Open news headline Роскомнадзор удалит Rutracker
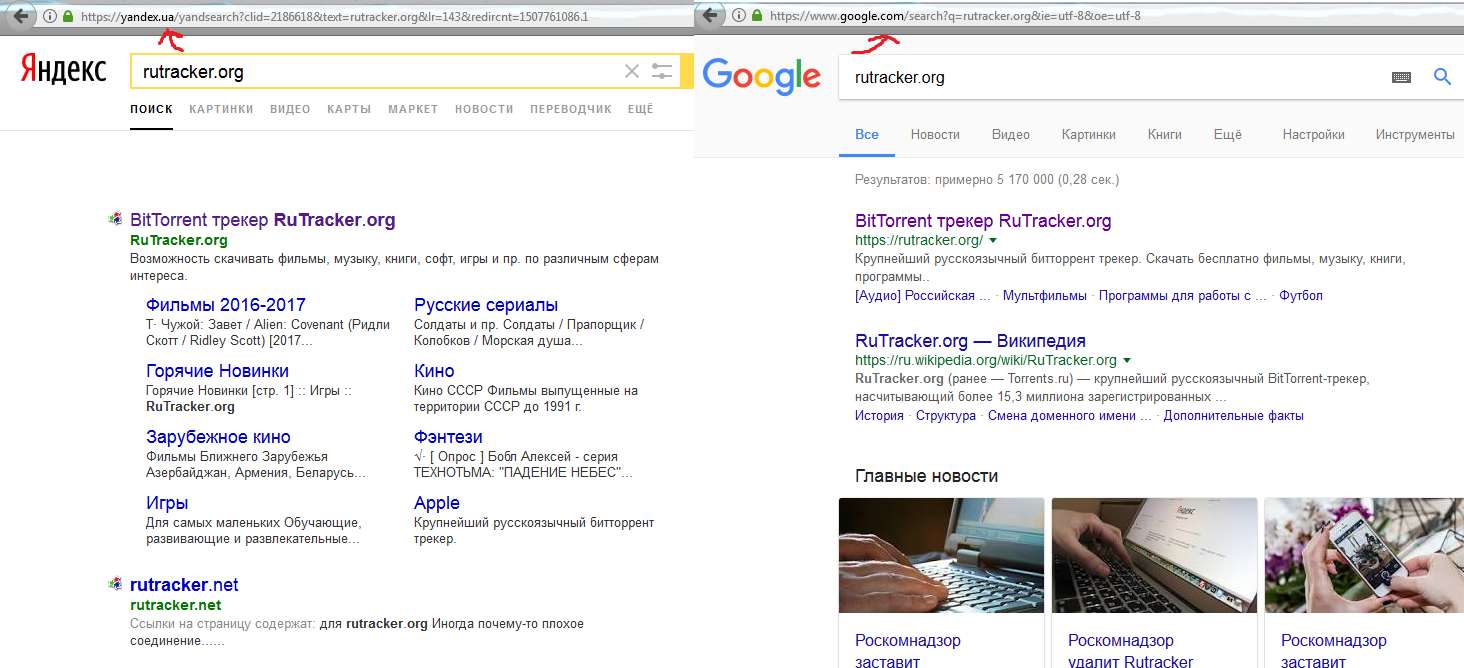 (x=1130, y=650)
